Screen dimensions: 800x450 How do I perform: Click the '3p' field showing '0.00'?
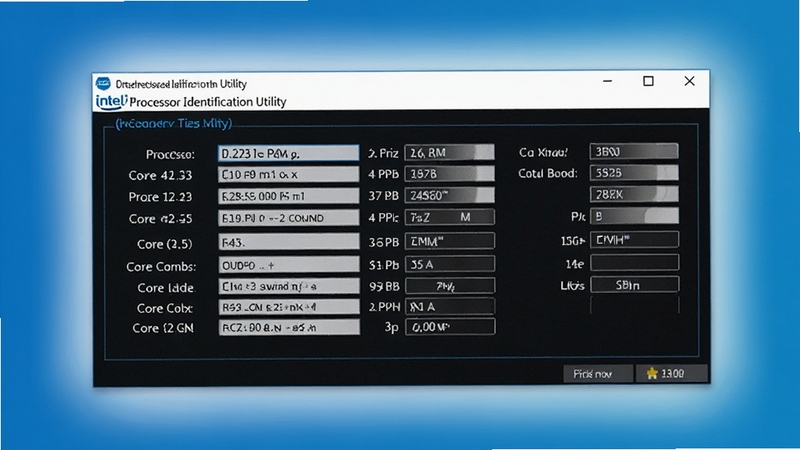click(449, 327)
